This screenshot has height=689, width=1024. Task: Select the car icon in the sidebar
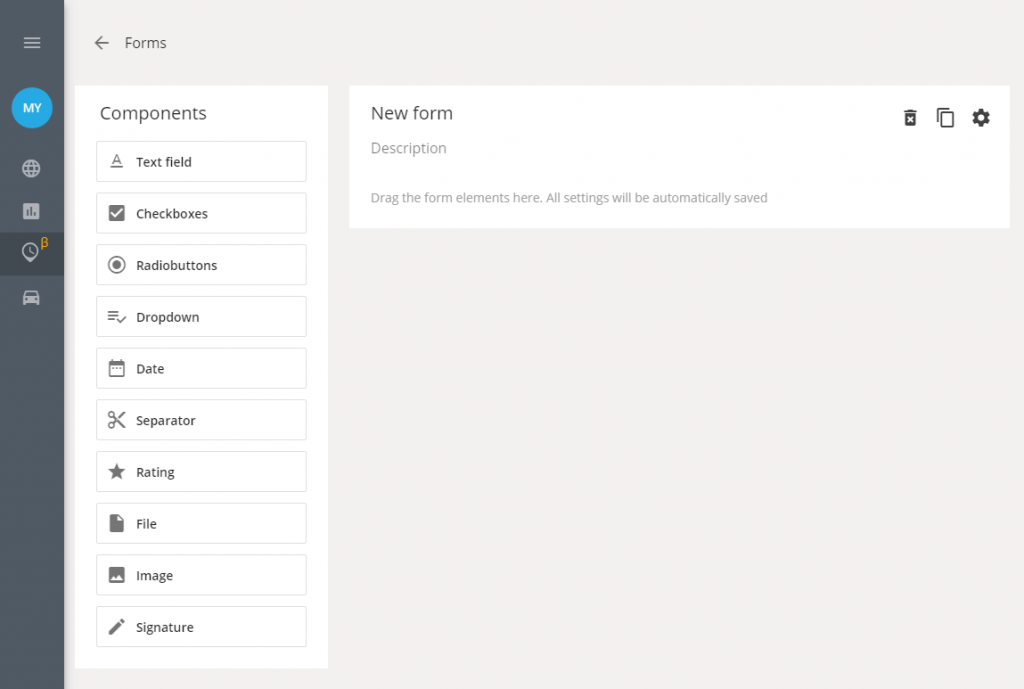pos(31,297)
